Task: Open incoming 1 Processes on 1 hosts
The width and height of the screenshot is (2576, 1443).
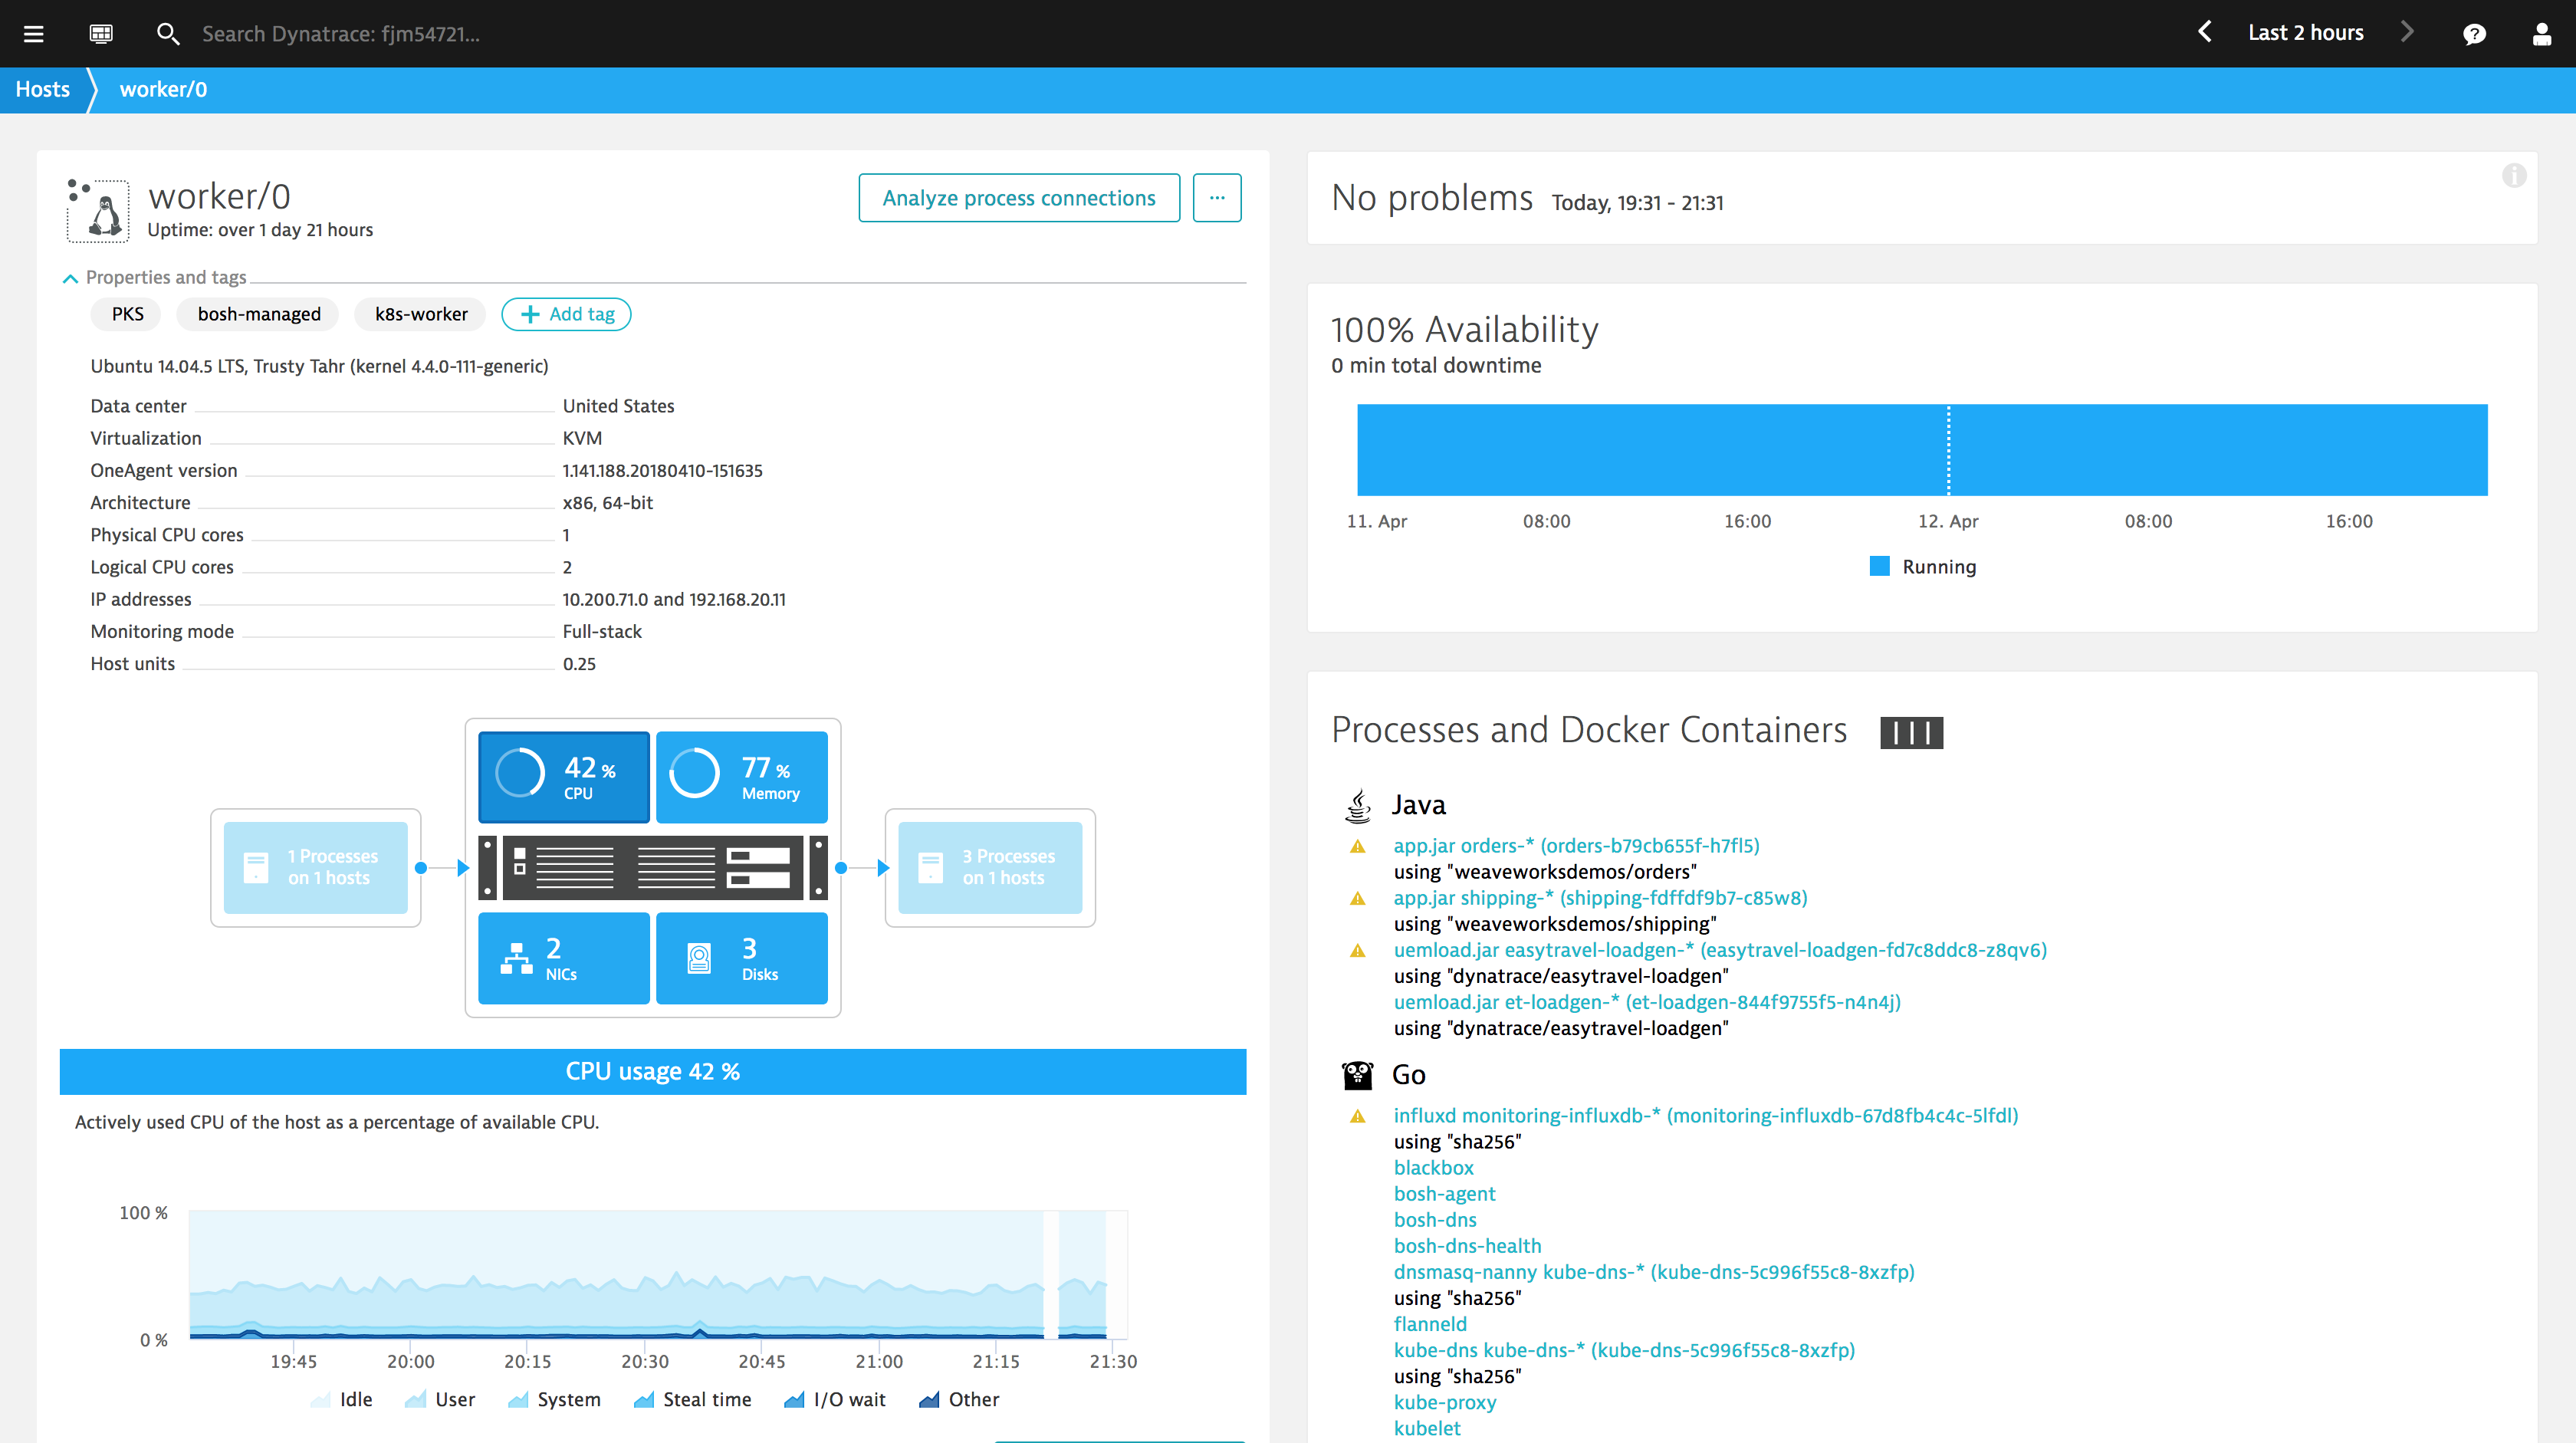Action: coord(316,867)
